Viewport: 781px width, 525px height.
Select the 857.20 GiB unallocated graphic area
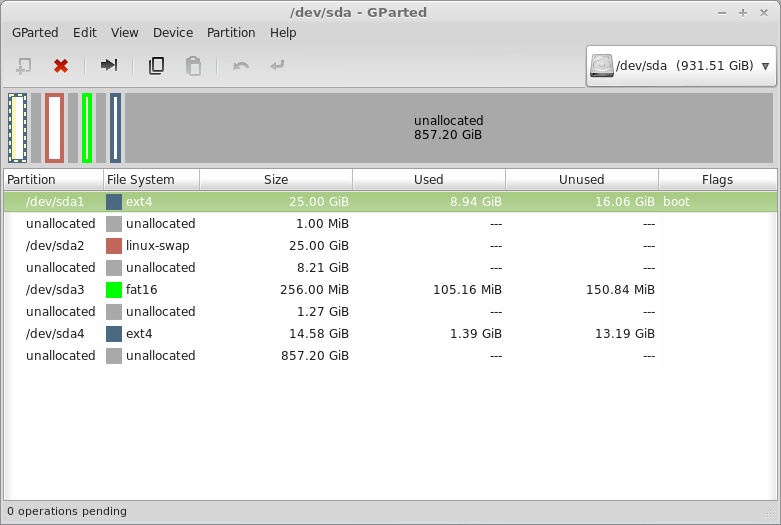(x=449, y=128)
